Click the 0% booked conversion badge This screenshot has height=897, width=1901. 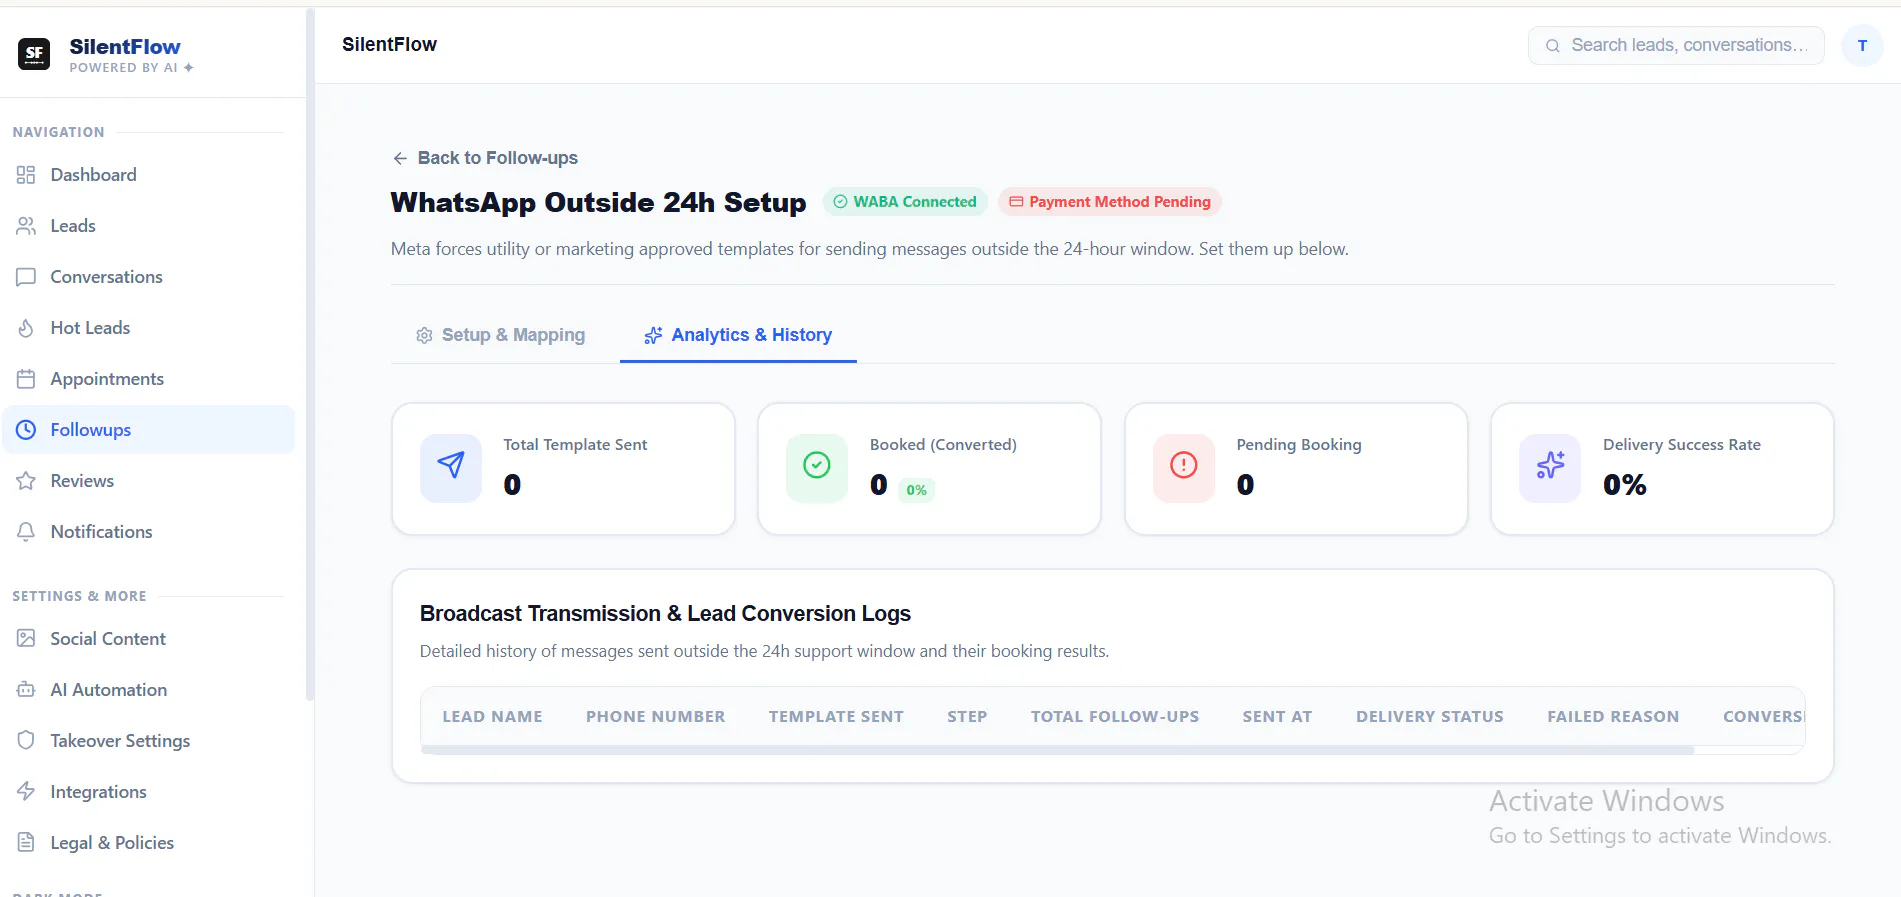tap(916, 490)
